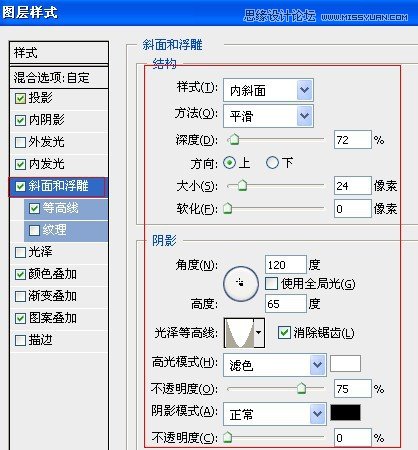Toggle the 投影 drop shadow checkbox
This screenshot has height=450, width=418.
click(x=20, y=98)
